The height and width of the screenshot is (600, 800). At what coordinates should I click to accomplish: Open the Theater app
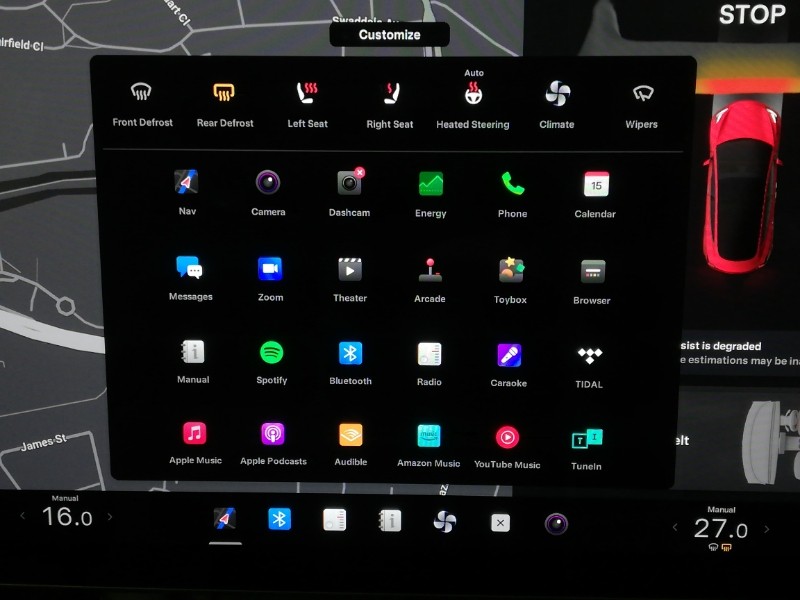click(349, 269)
